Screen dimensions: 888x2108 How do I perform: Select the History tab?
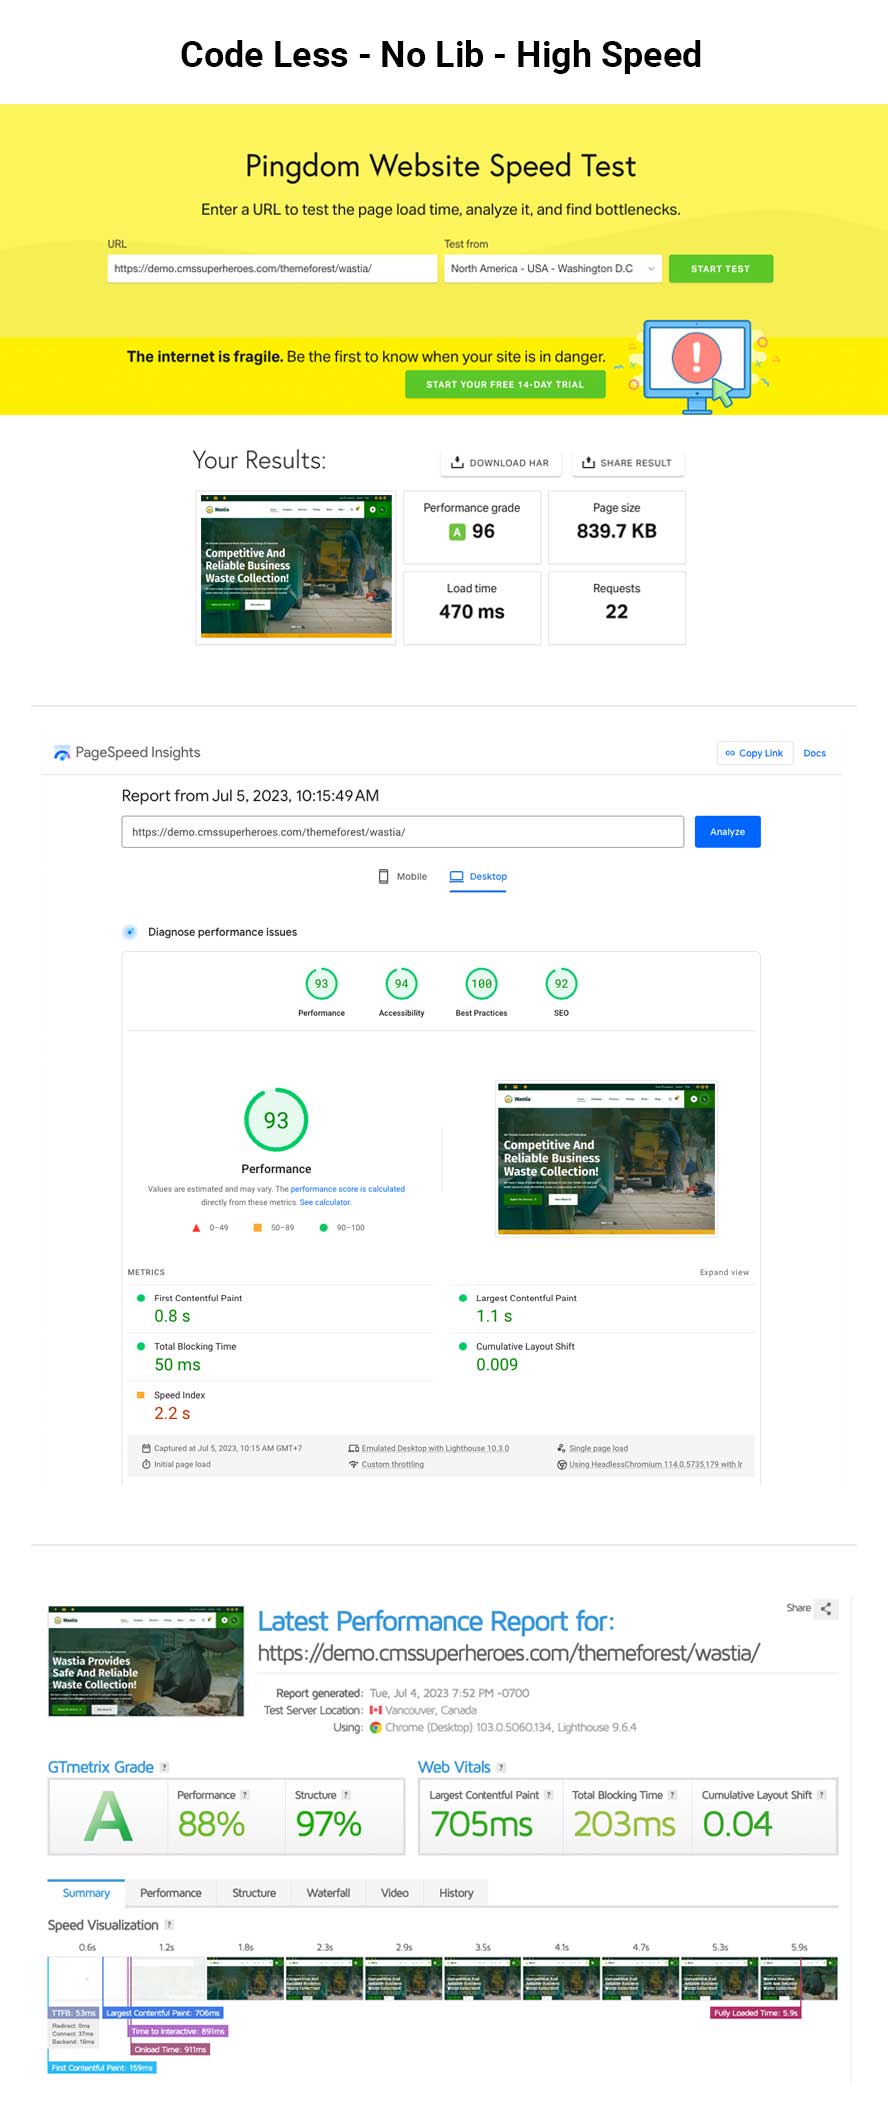(456, 1893)
